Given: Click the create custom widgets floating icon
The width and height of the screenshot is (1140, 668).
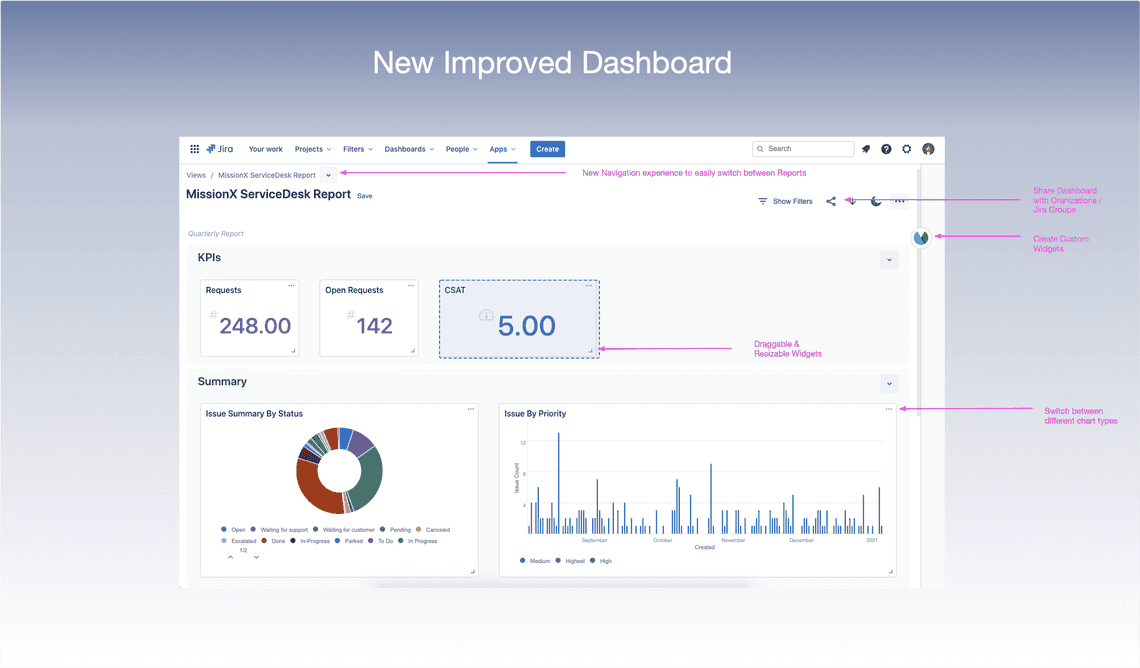Looking at the screenshot, I should pyautogui.click(x=919, y=238).
